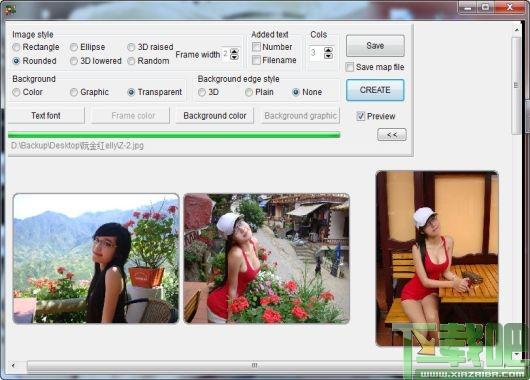Click the vertical scrollbar thumb
Viewport: 530px width, 380px height.
(x=516, y=85)
